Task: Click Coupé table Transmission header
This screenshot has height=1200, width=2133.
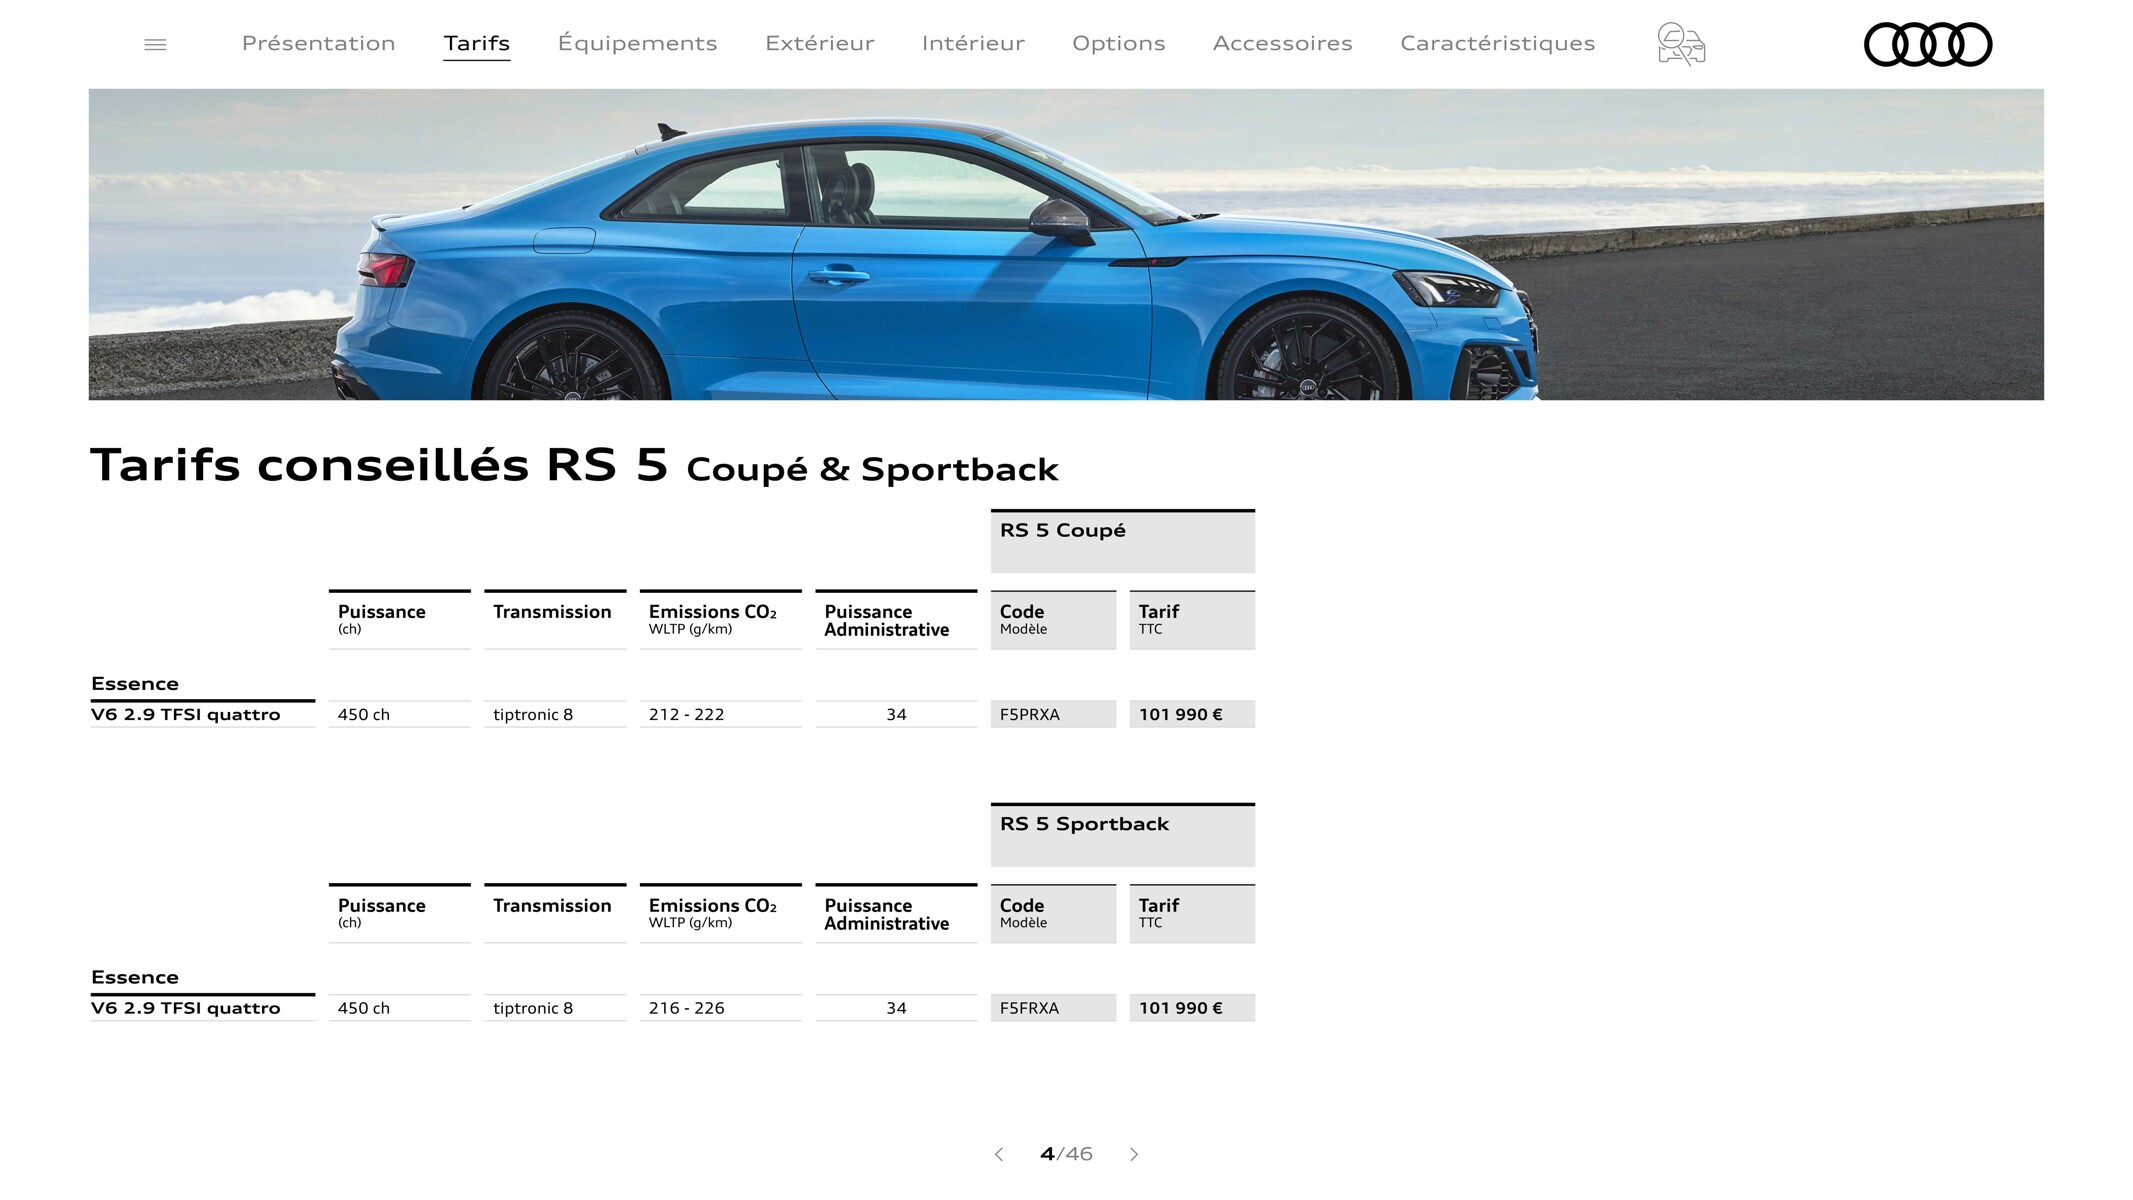Action: click(x=555, y=620)
